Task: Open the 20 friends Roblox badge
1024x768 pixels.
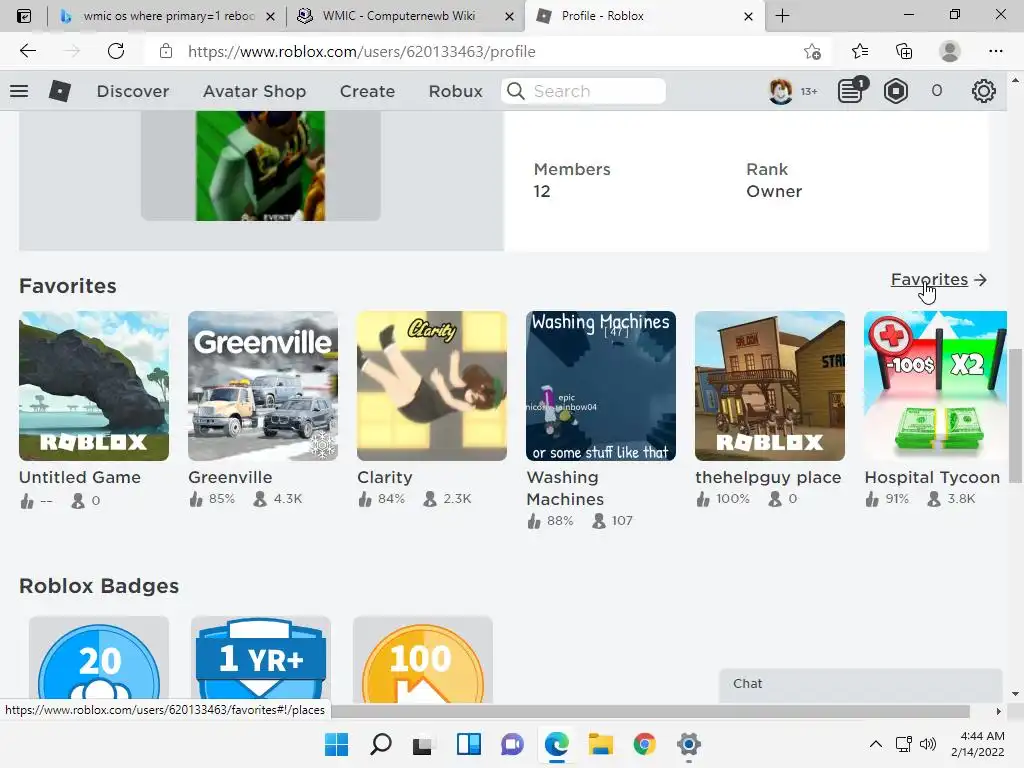Action: [99, 660]
